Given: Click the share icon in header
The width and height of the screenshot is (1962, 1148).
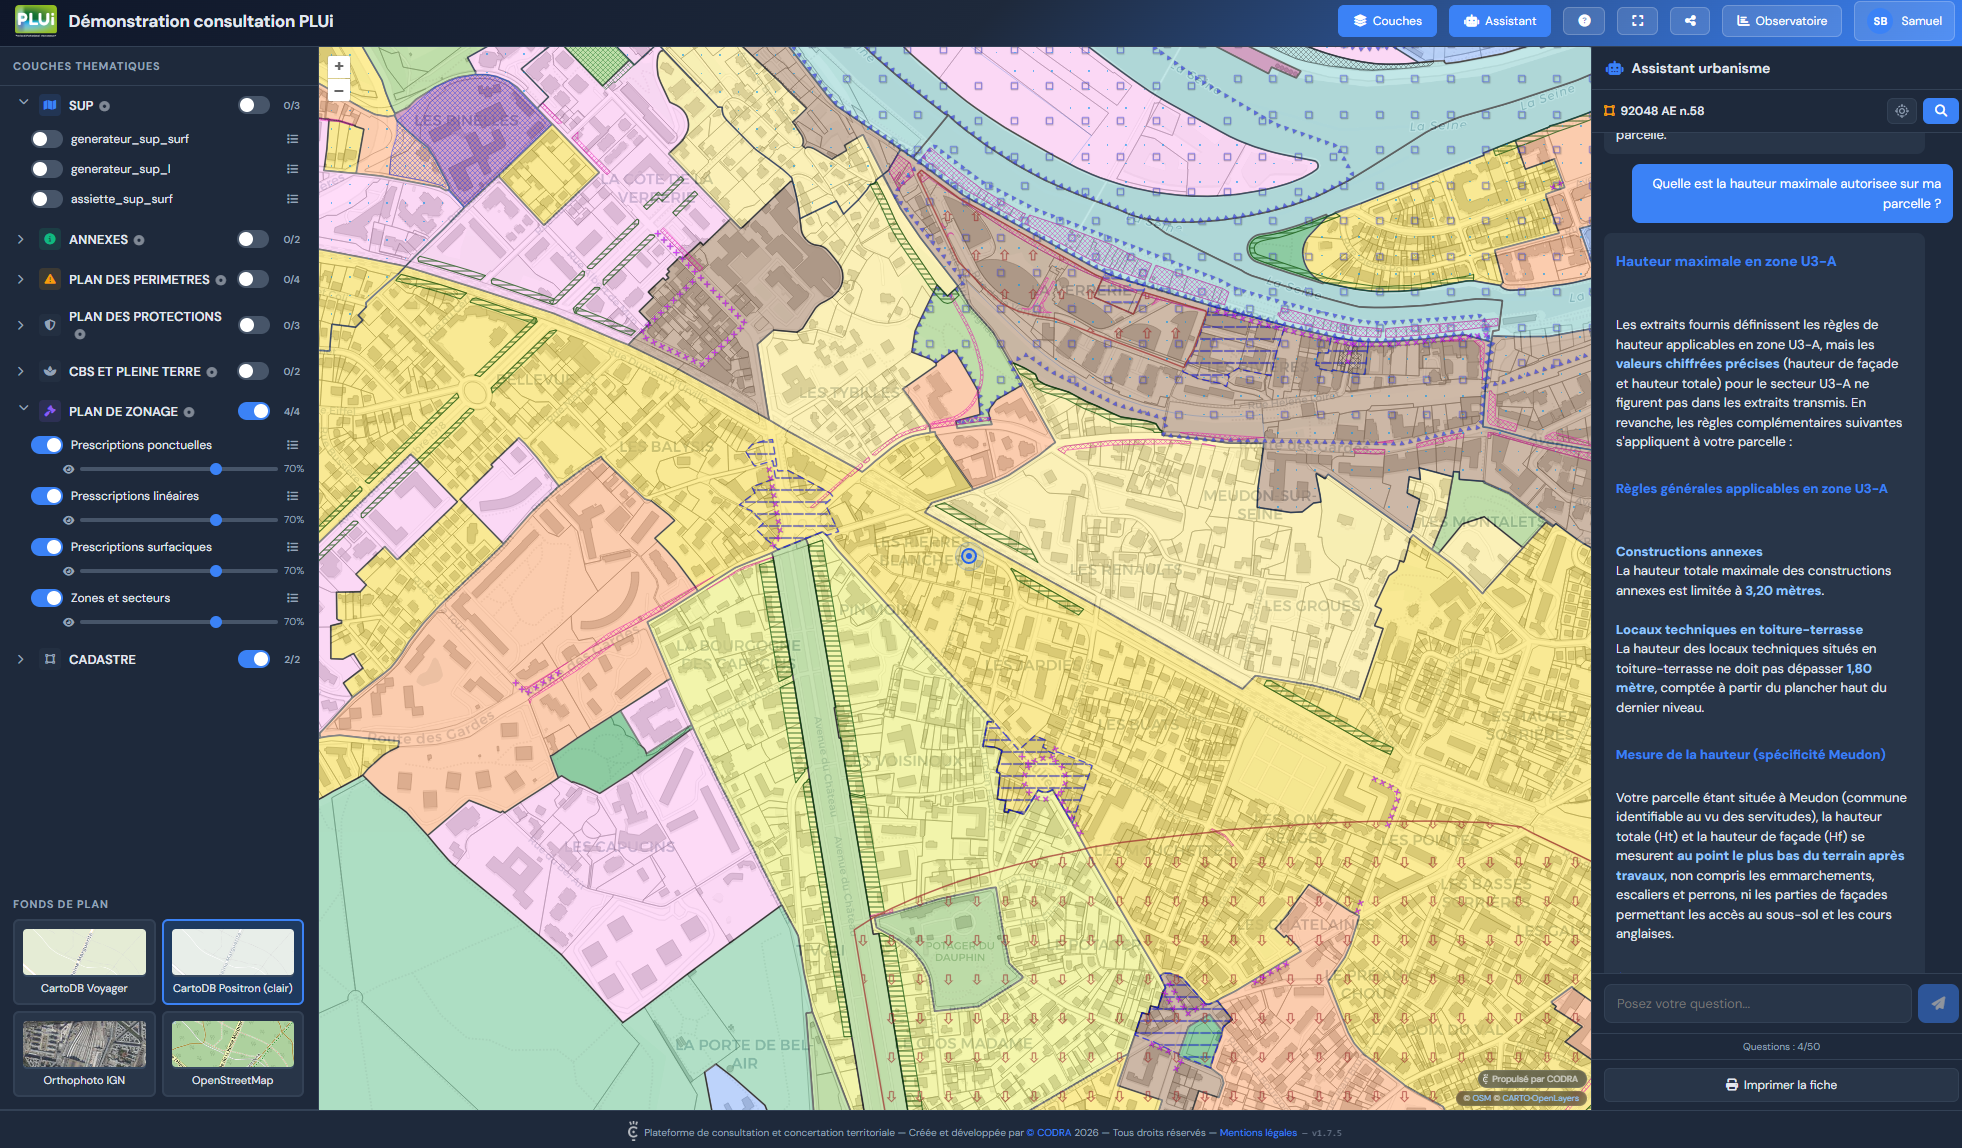Looking at the screenshot, I should click(1690, 21).
